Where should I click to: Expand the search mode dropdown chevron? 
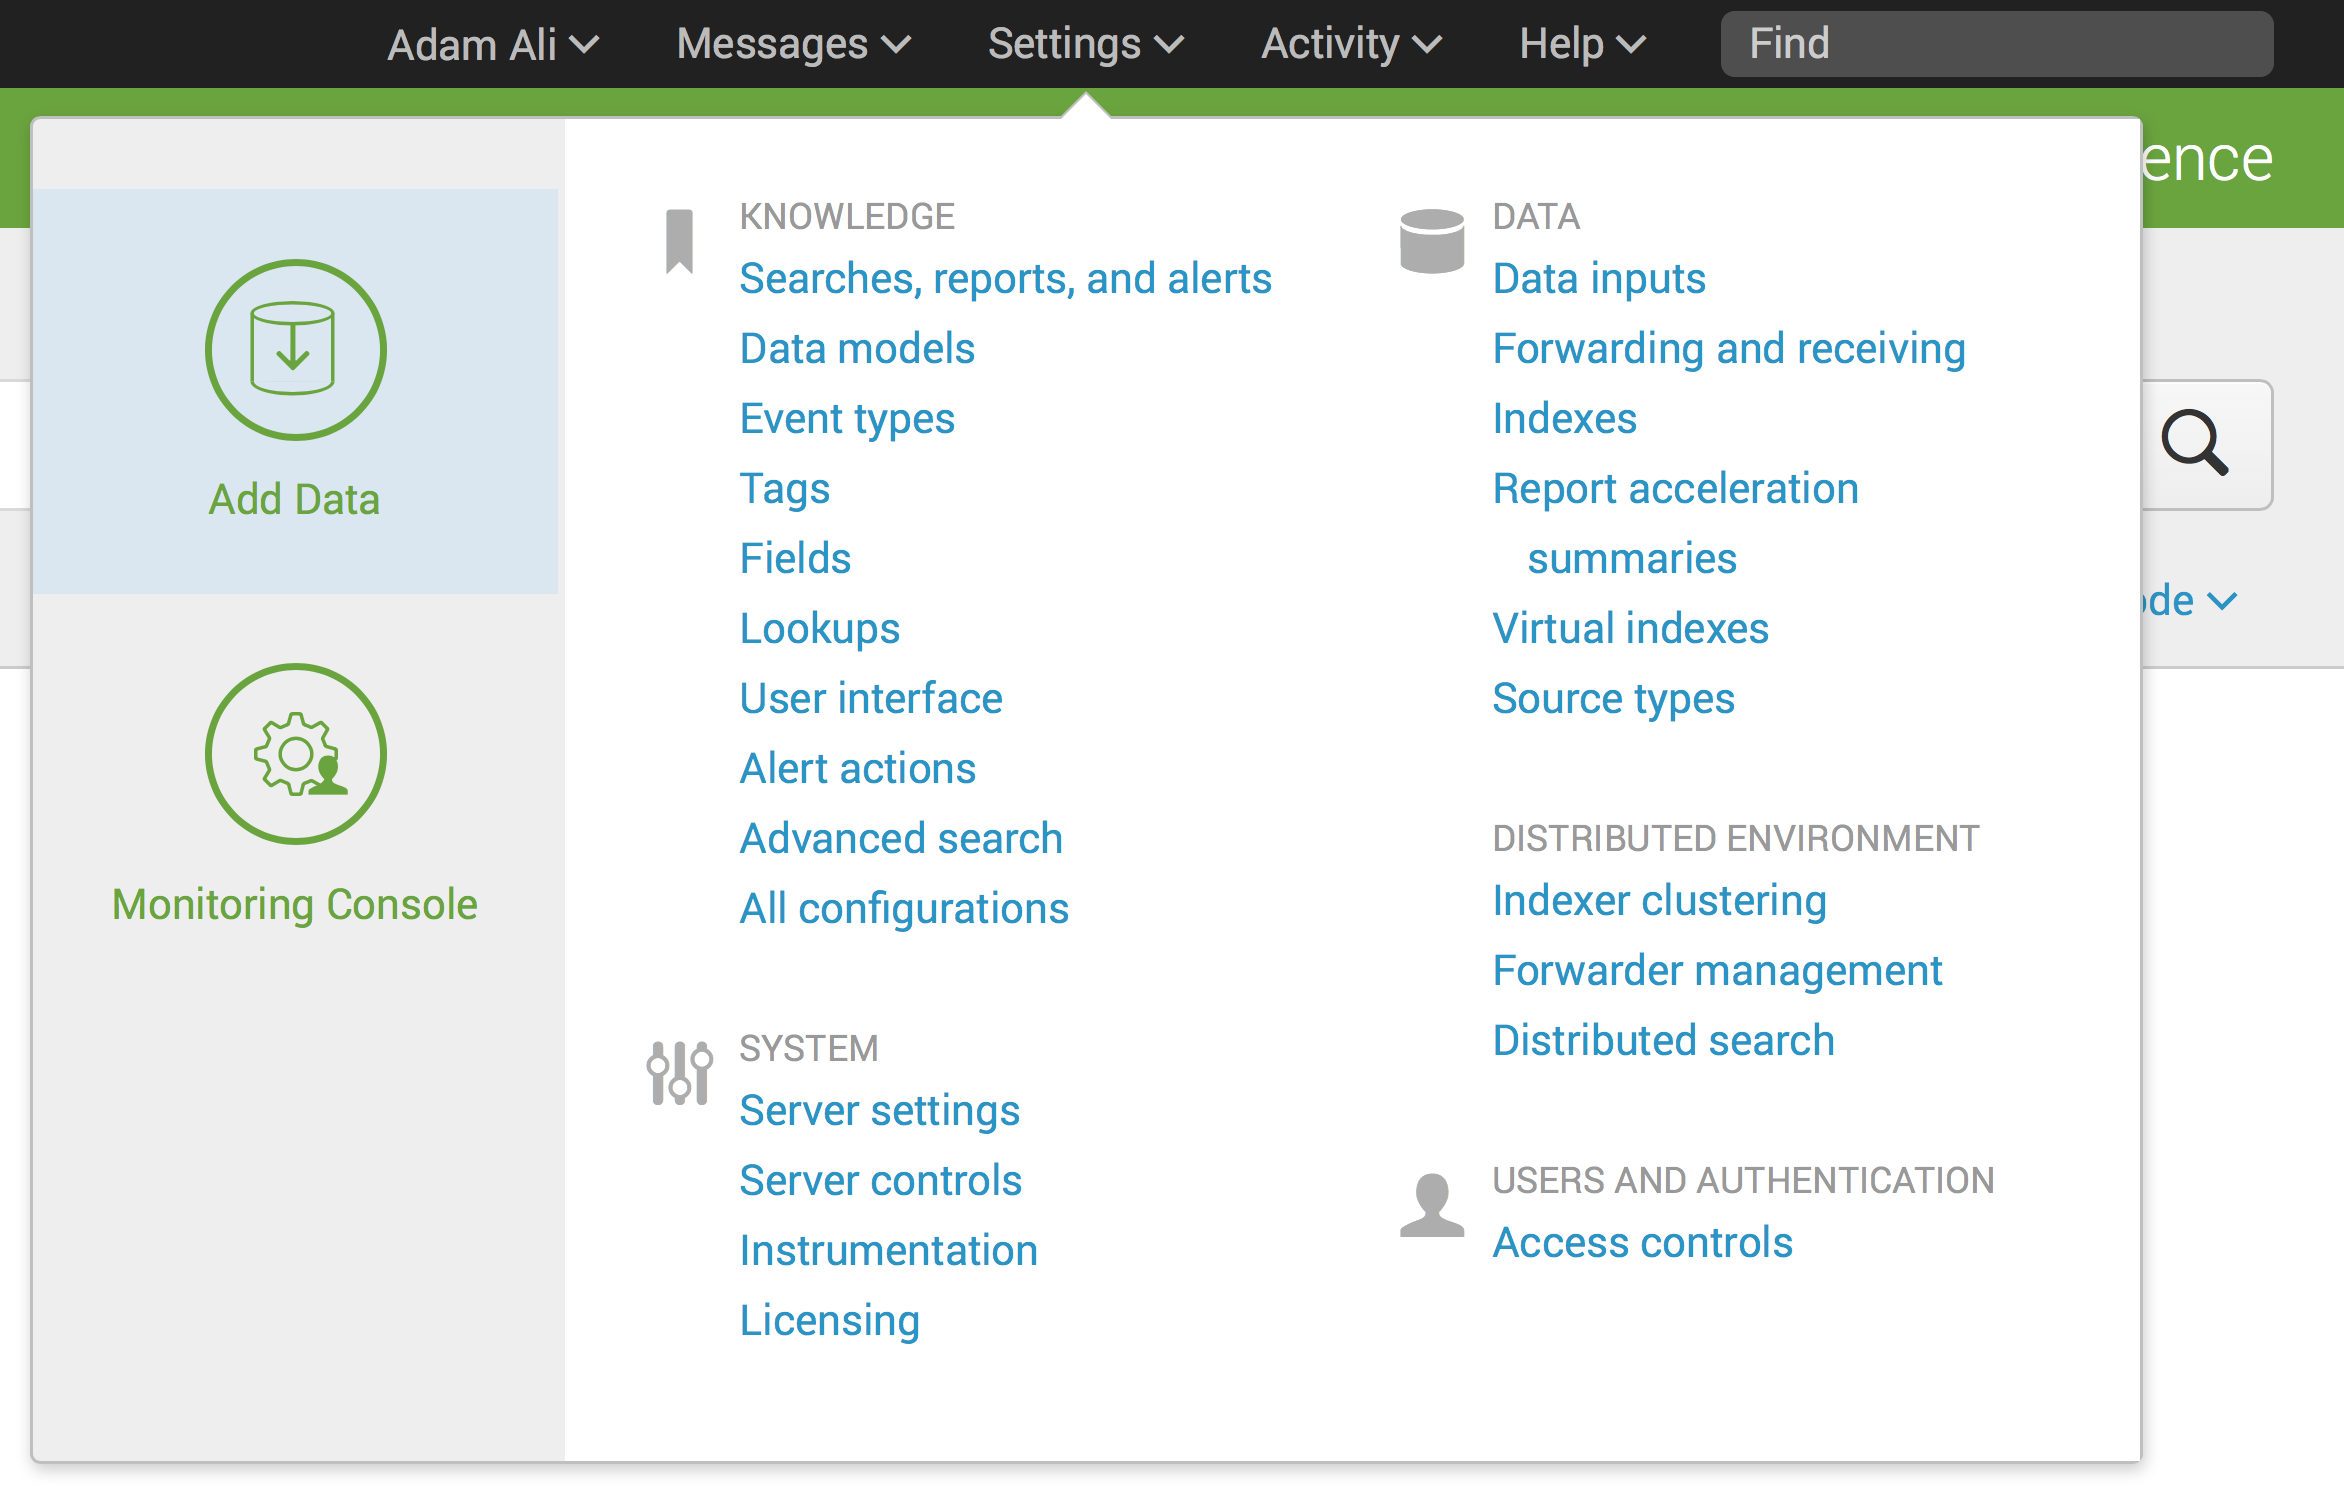(x=2221, y=602)
